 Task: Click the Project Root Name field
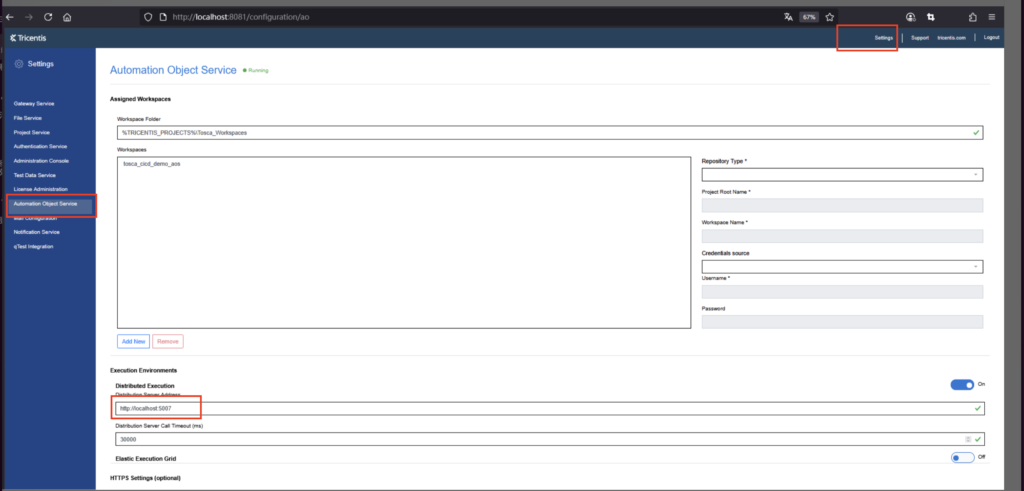(842, 205)
